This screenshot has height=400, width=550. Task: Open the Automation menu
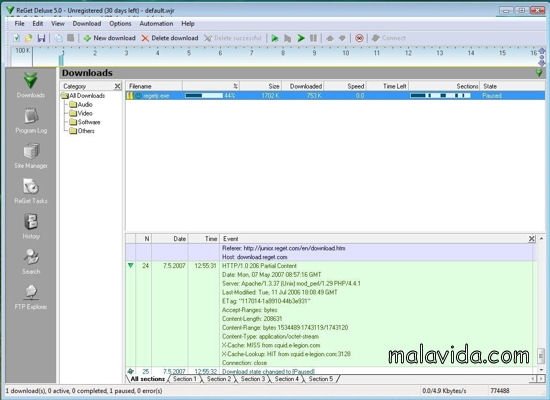pos(156,24)
